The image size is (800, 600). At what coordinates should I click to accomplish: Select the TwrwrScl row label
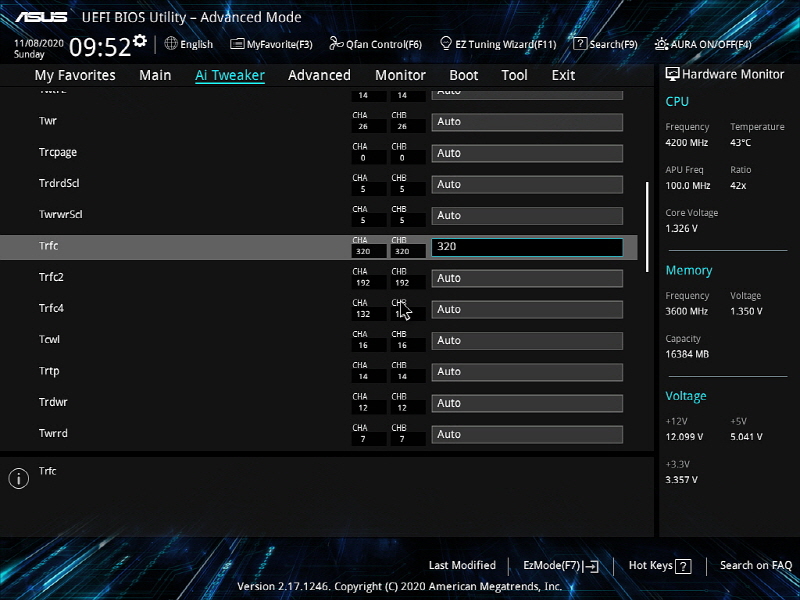pos(60,214)
